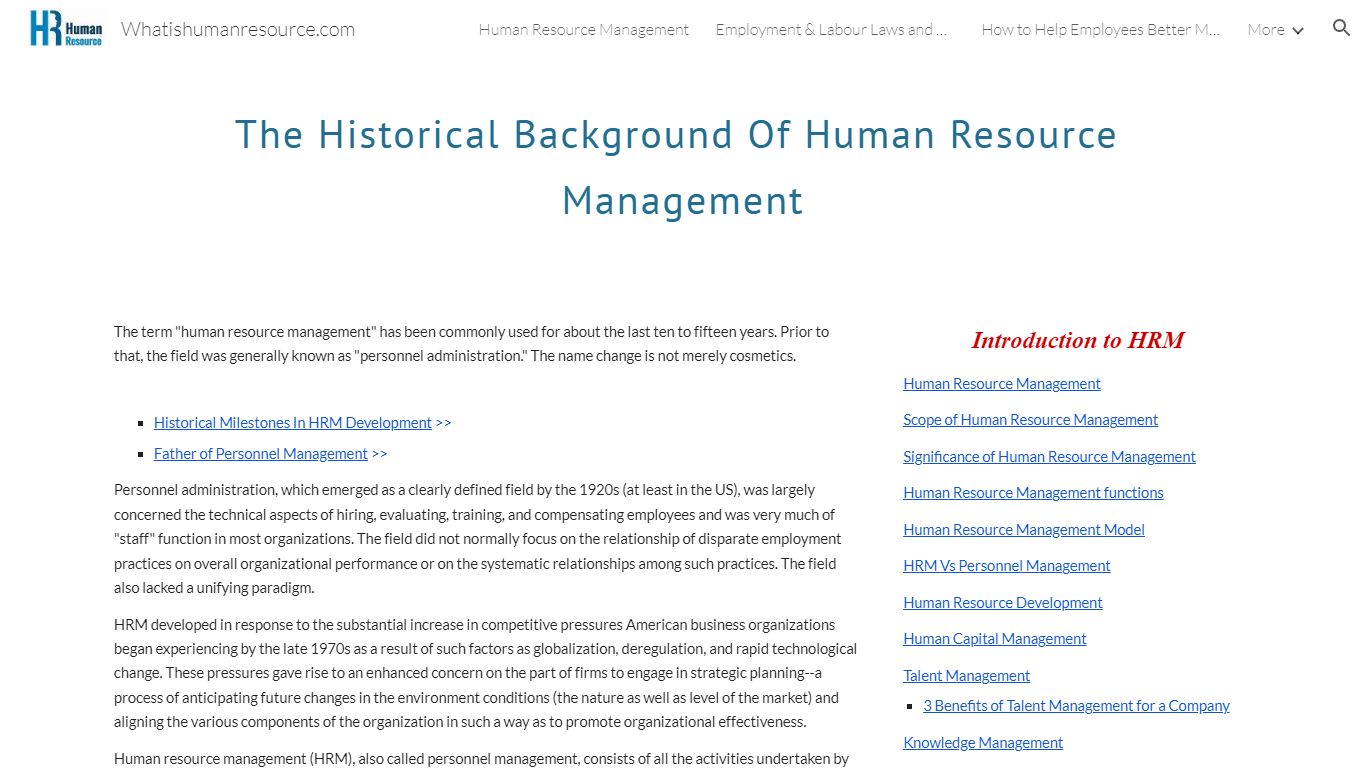Go to Whatishumanresource.com site title
1366x768 pixels.
[x=238, y=29]
